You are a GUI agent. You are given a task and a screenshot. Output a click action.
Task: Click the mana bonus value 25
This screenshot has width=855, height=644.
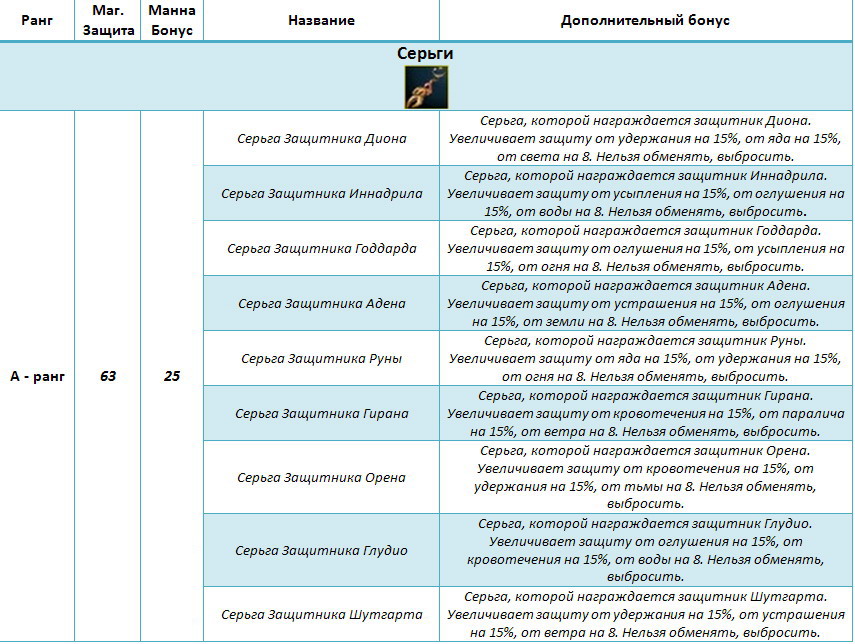(172, 376)
